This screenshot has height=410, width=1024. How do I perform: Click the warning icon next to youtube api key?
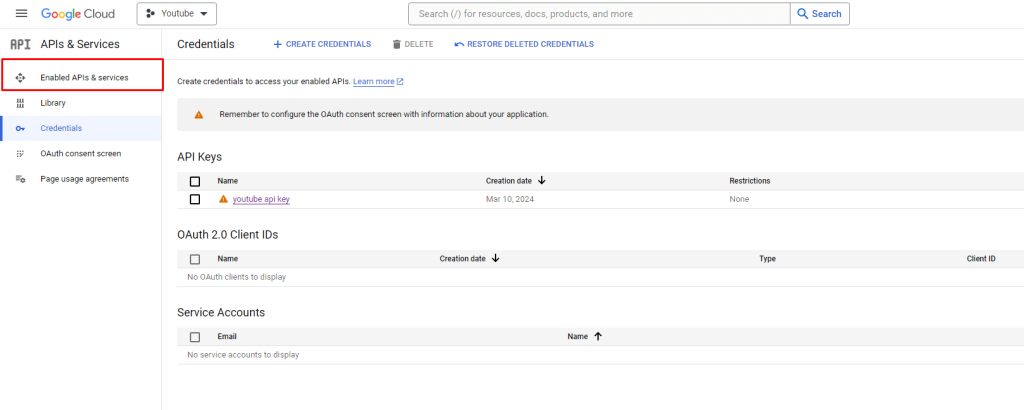click(x=223, y=199)
